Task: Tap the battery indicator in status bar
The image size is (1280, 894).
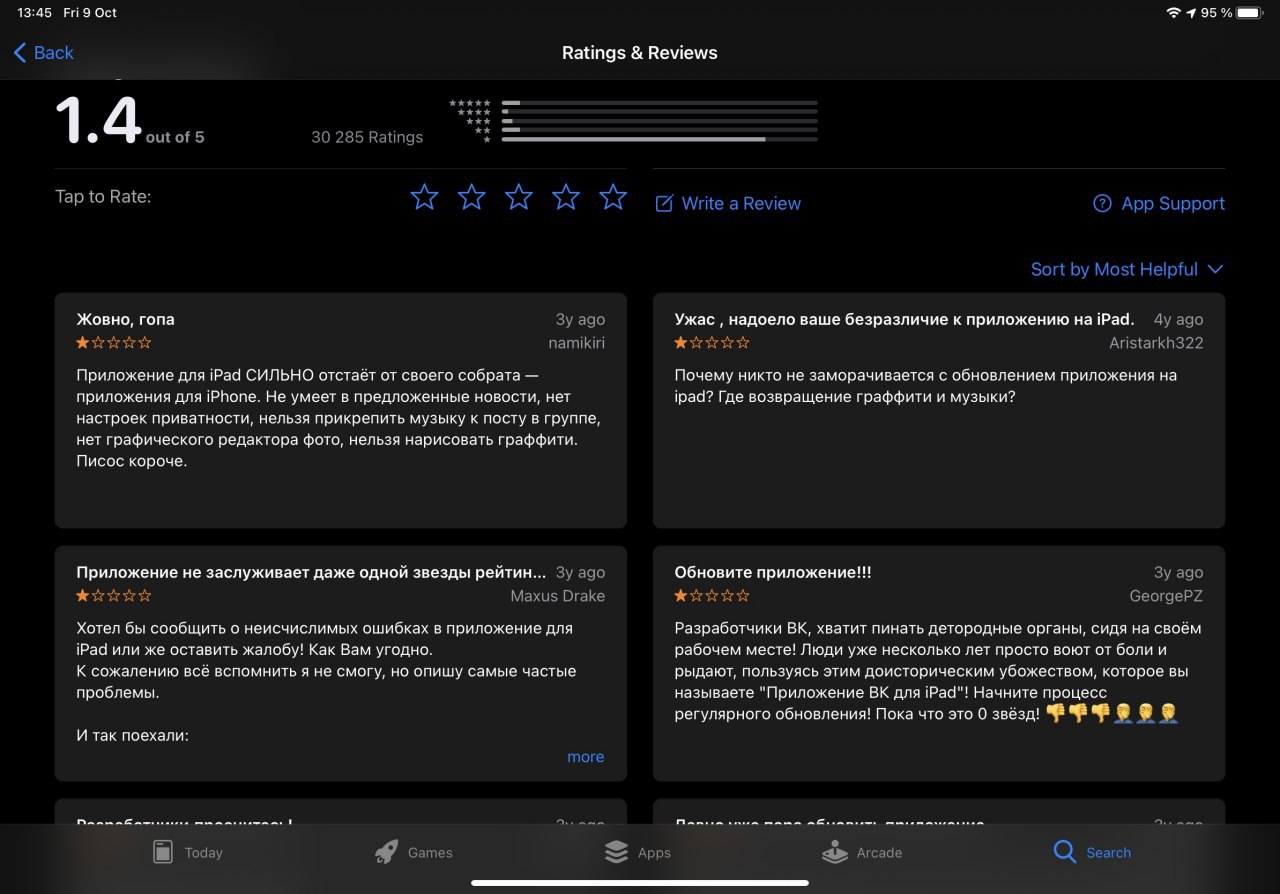Action: click(x=1249, y=13)
